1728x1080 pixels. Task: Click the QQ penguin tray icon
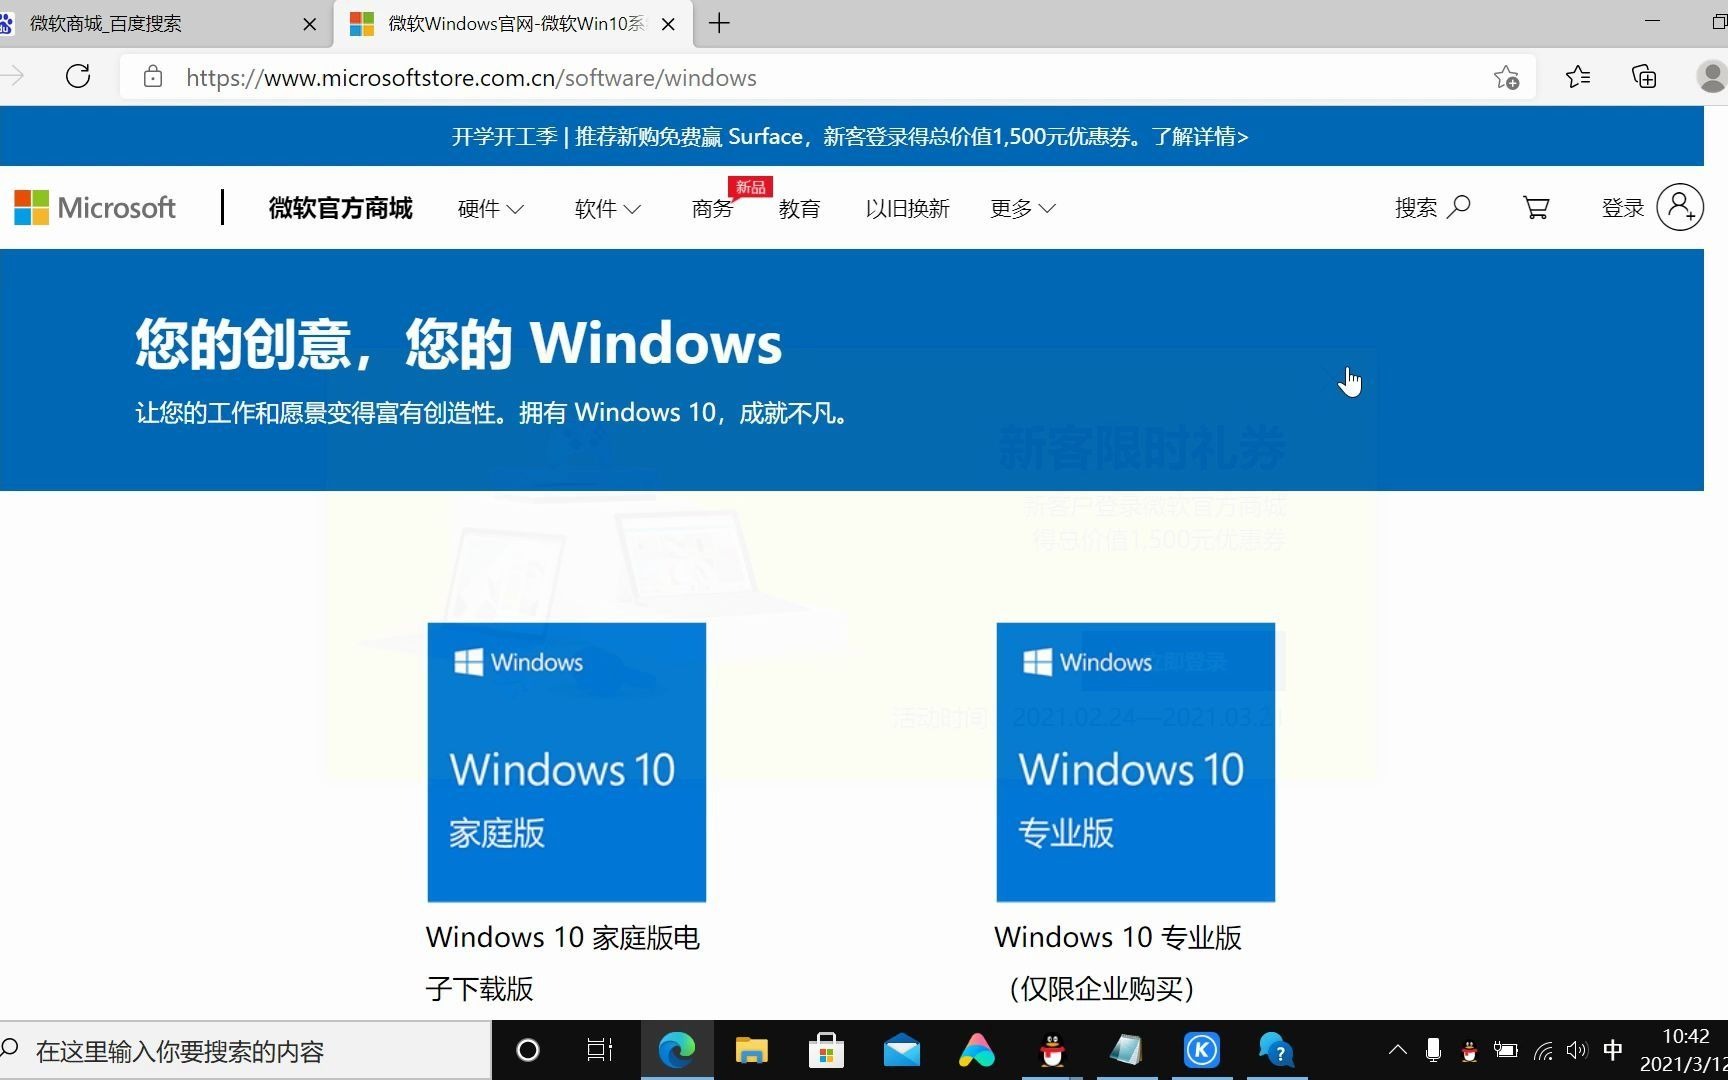click(1469, 1050)
